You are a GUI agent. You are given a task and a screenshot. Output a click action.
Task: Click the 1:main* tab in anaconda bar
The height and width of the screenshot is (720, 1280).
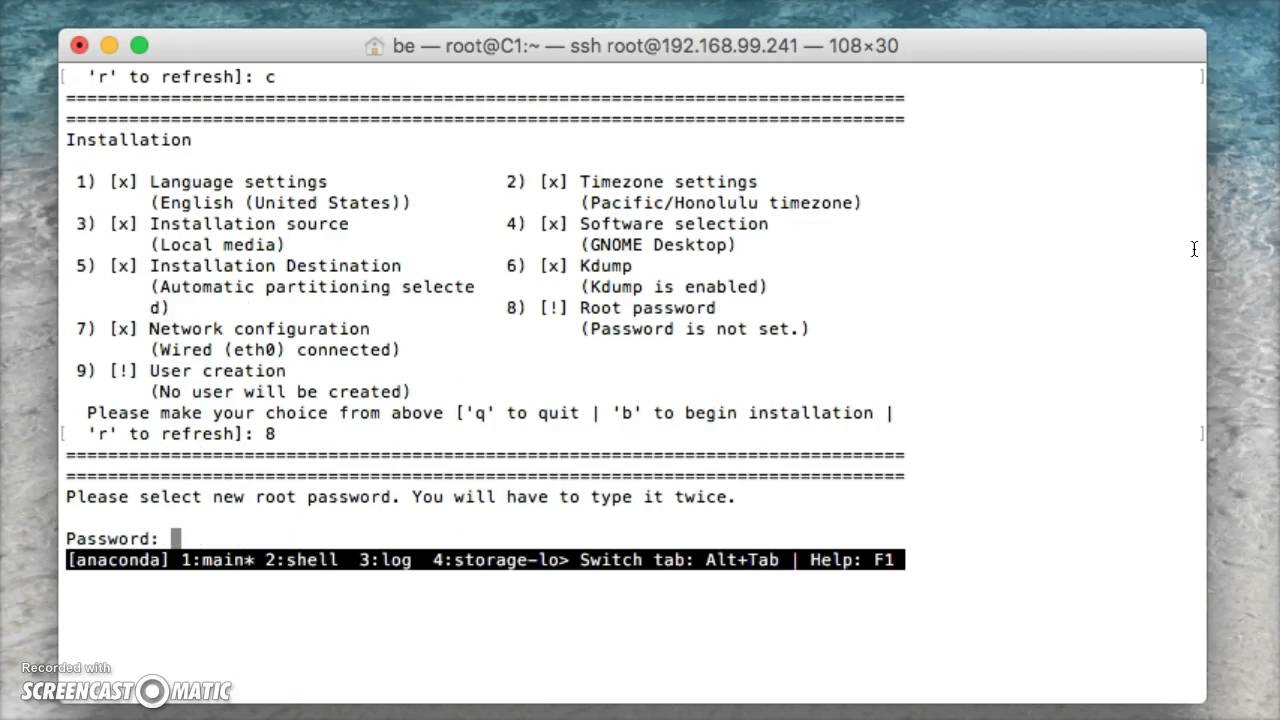(217, 560)
